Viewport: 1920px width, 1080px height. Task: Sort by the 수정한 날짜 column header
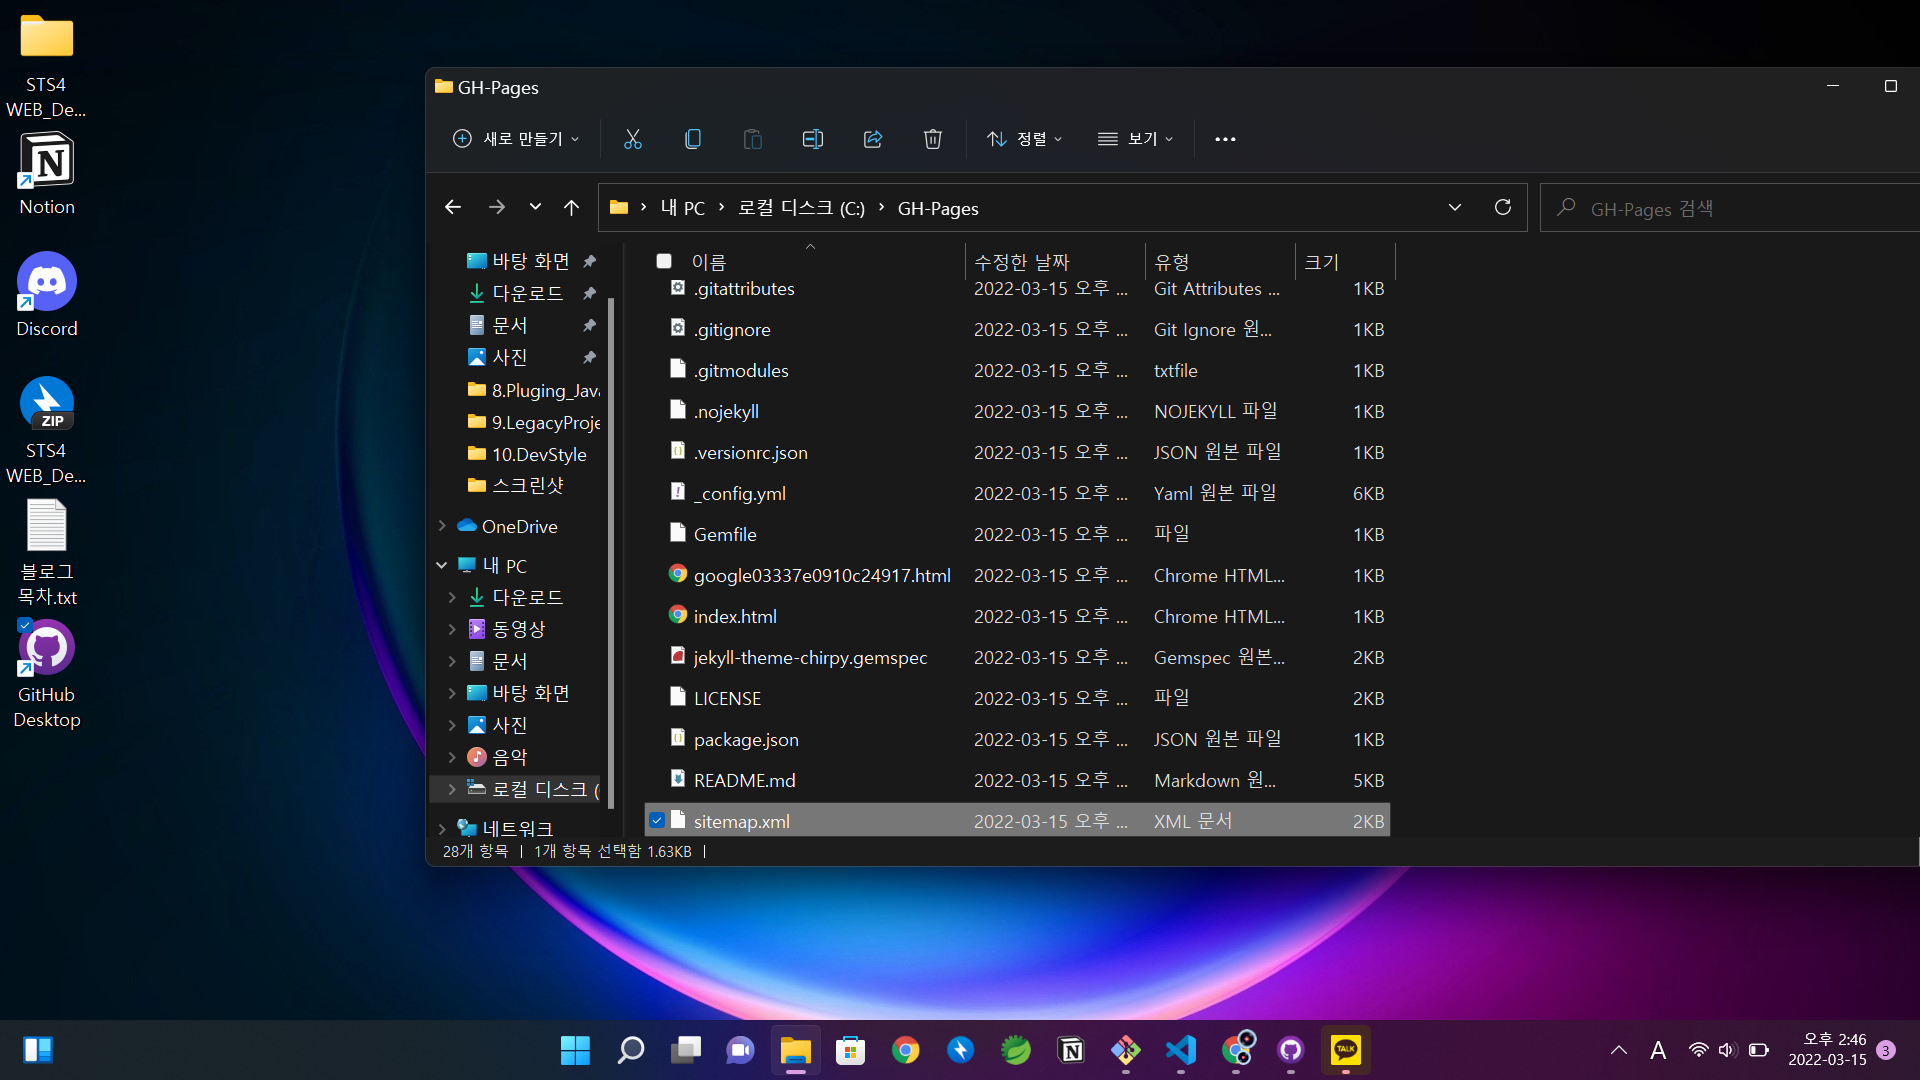point(1022,261)
